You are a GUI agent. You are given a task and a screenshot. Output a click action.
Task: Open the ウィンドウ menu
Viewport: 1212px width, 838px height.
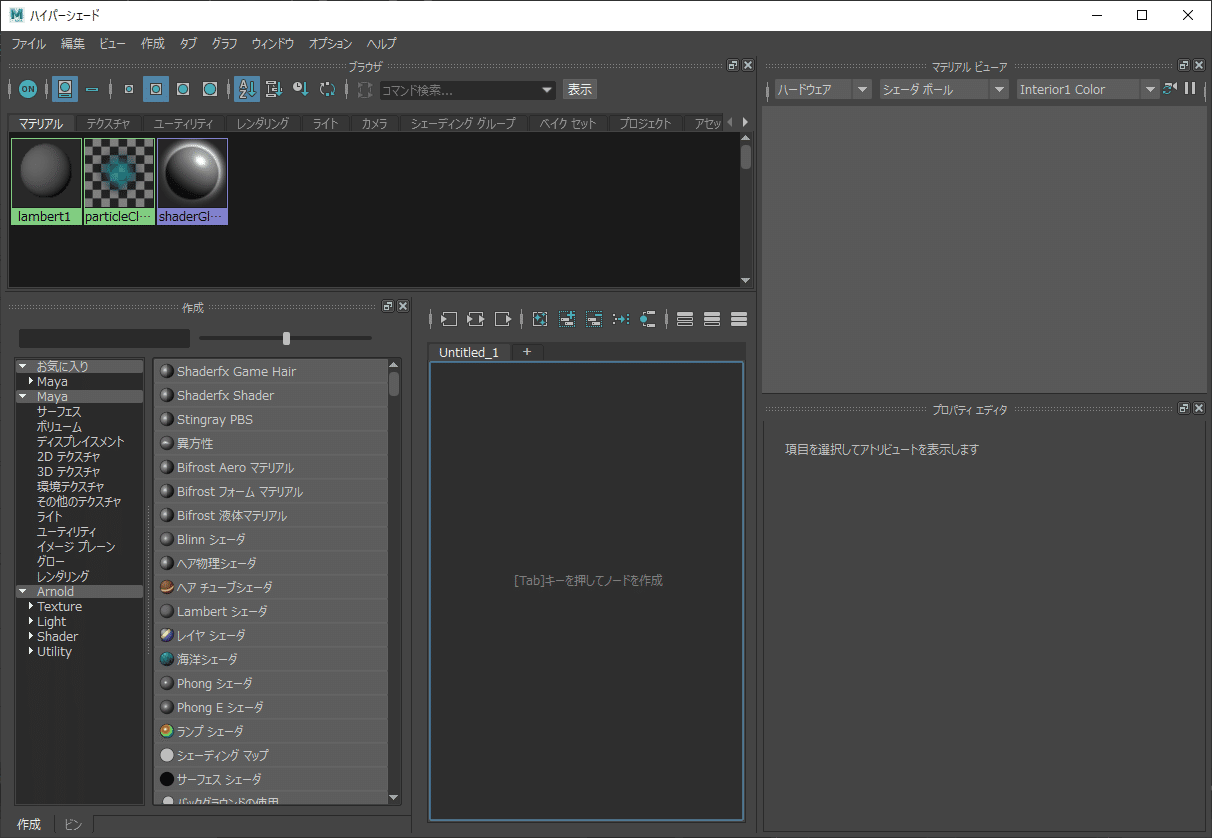pyautogui.click(x=273, y=44)
